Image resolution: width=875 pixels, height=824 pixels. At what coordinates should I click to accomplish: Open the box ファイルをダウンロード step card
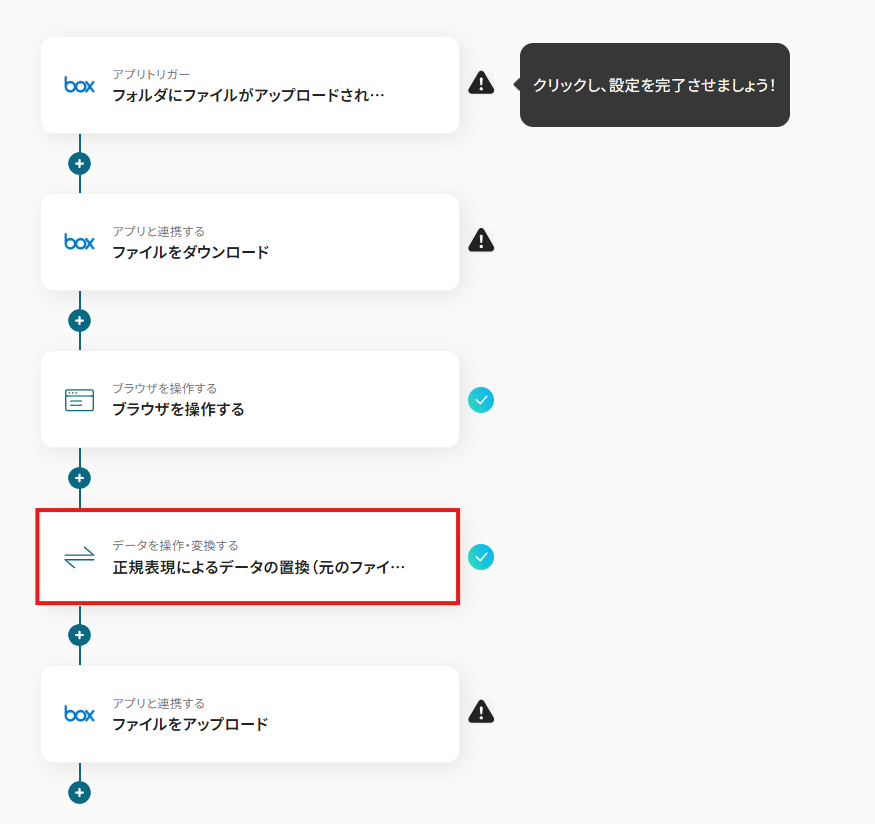pyautogui.click(x=250, y=242)
